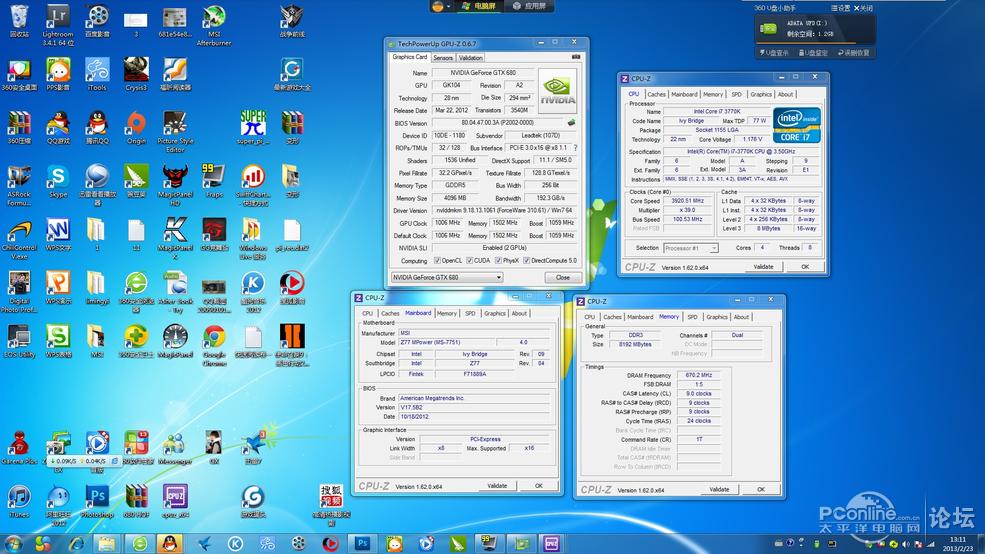
Task: Open the PPS desktop shortcut
Action: coord(58,74)
